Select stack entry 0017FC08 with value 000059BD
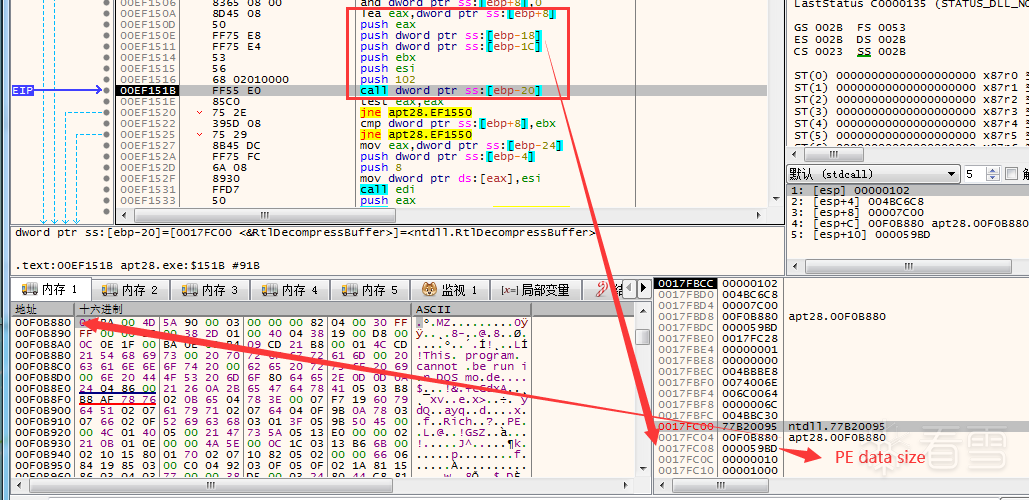Image resolution: width=1029 pixels, height=500 pixels. coord(841,448)
